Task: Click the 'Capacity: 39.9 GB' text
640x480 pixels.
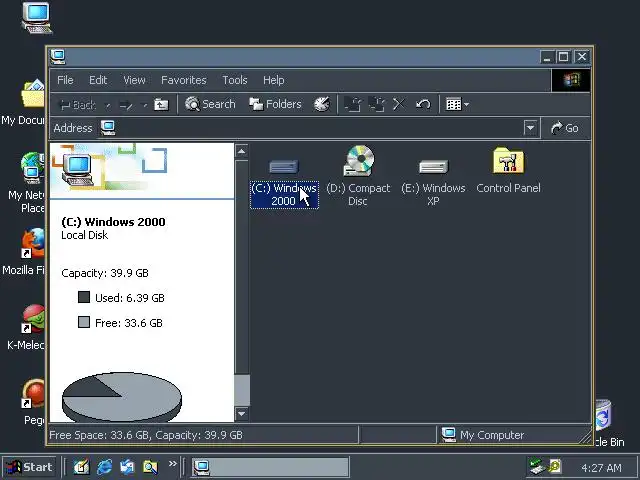Action: (105, 273)
